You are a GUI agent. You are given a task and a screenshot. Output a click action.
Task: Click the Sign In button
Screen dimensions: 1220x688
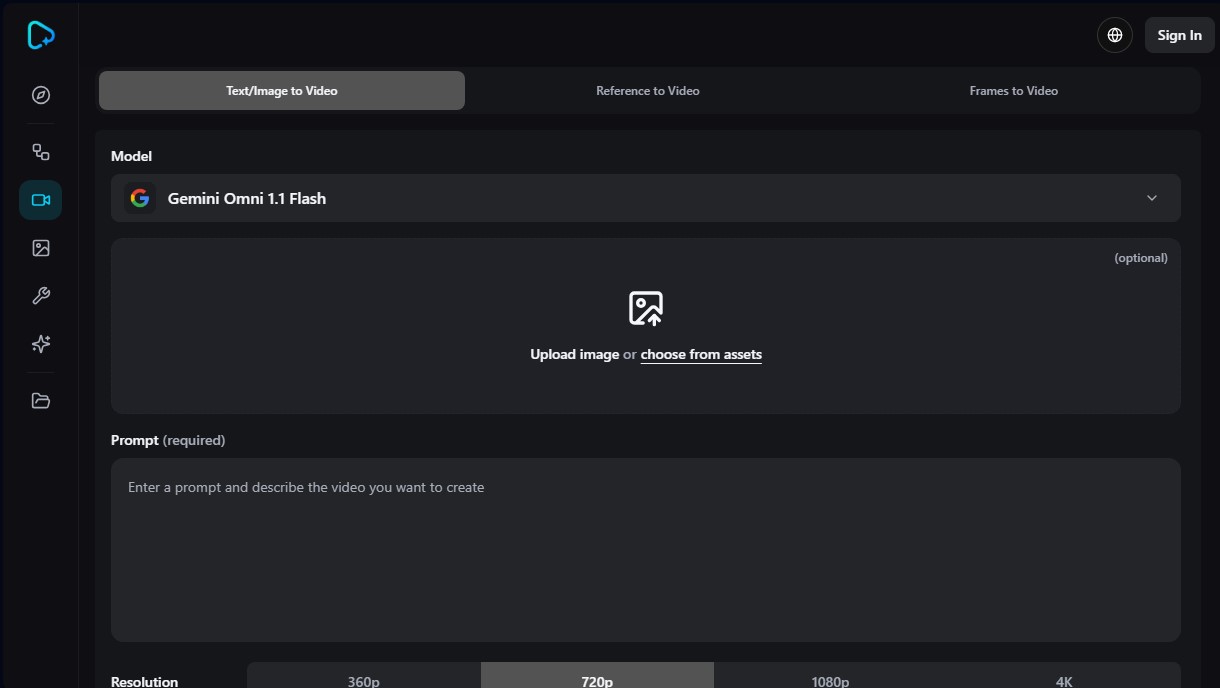1180,35
